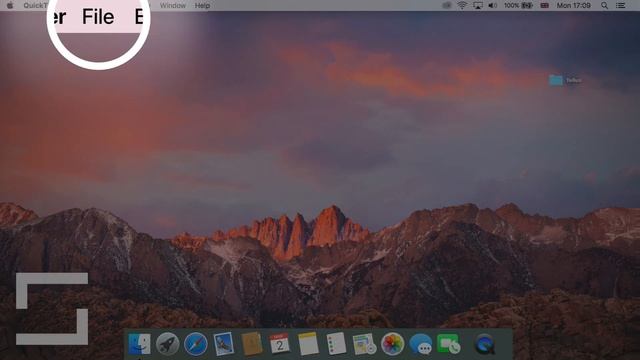Screen dimensions: 640x360
Task: Click QuickTime Player icon in Dock
Action: click(484, 344)
